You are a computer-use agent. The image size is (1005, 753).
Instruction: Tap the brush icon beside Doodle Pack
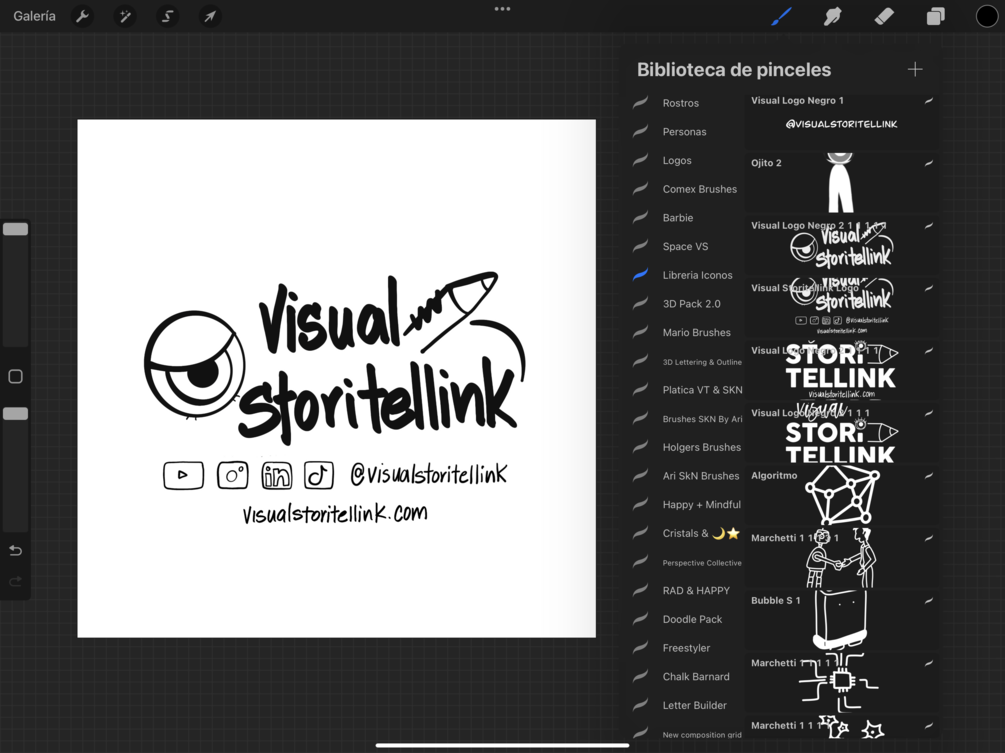pyautogui.click(x=640, y=619)
